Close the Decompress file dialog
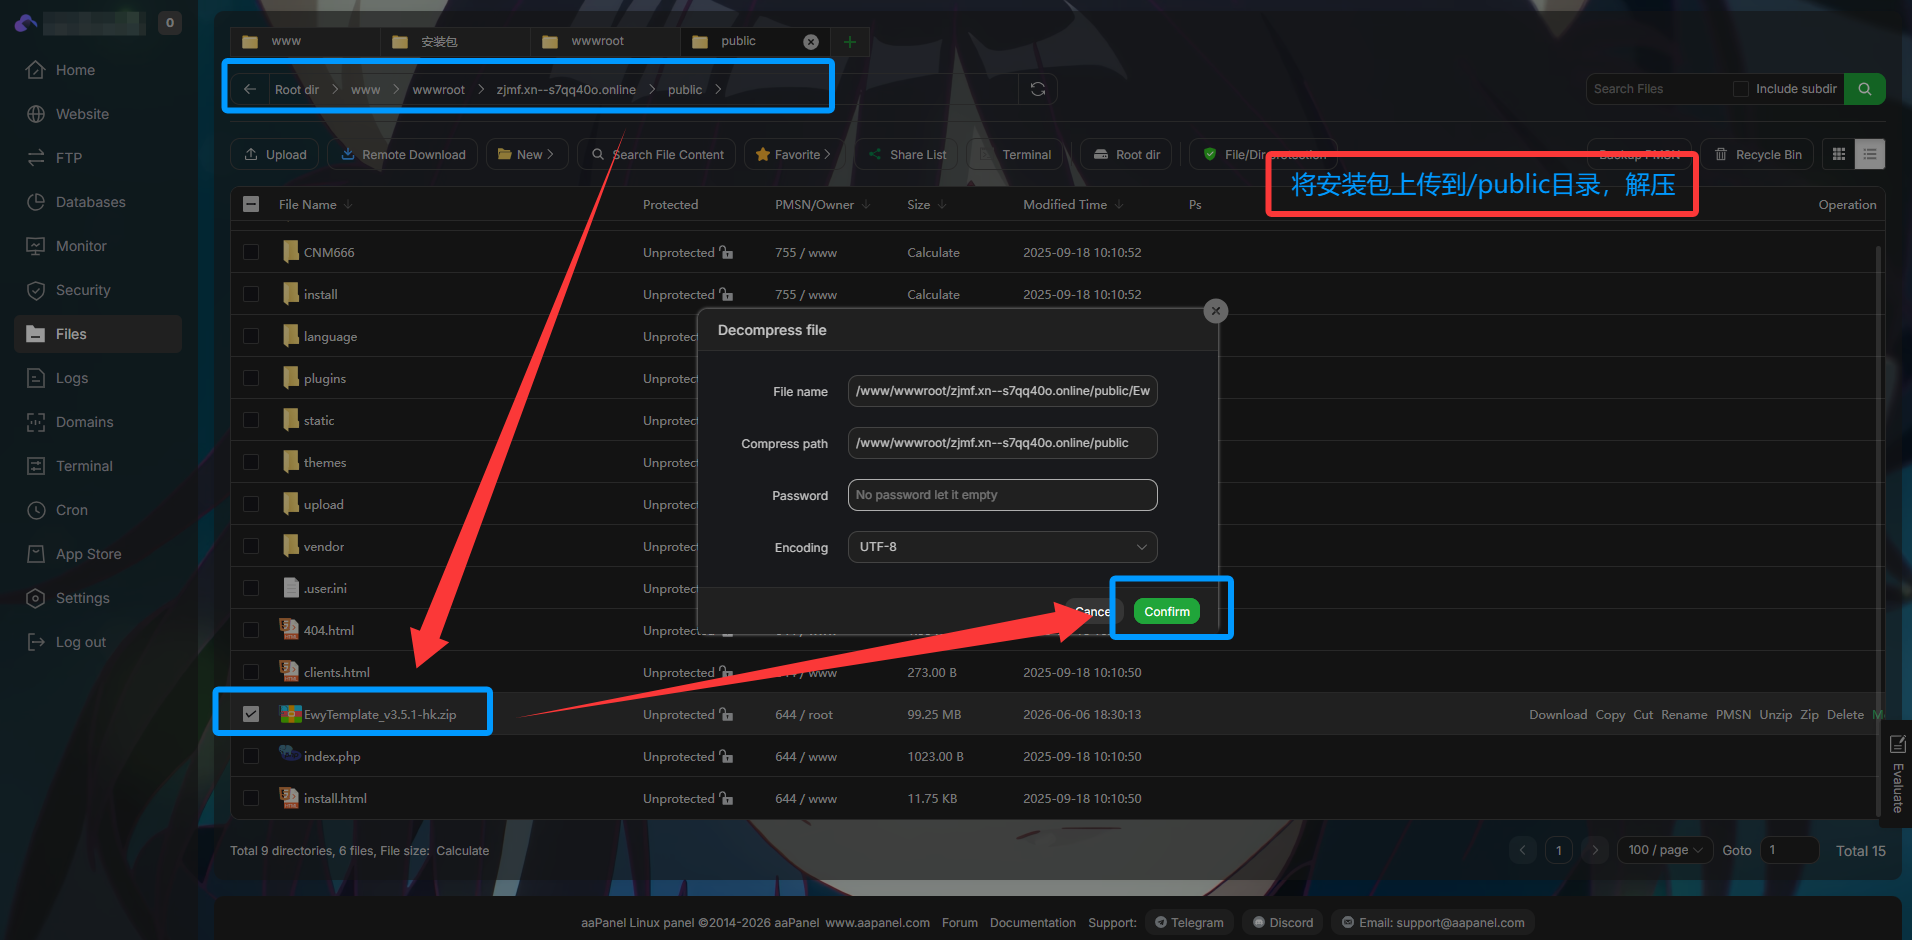The width and height of the screenshot is (1912, 940). coord(1216,311)
